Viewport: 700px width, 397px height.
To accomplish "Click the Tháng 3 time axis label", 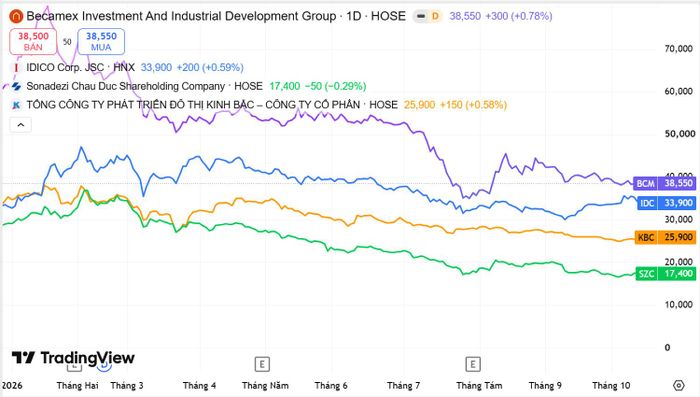I will pos(127,385).
